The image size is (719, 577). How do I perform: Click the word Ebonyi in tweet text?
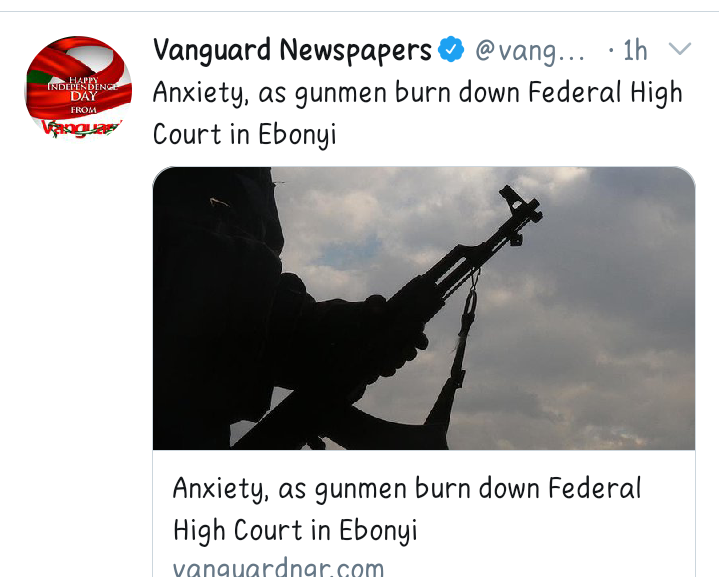[x=297, y=134]
